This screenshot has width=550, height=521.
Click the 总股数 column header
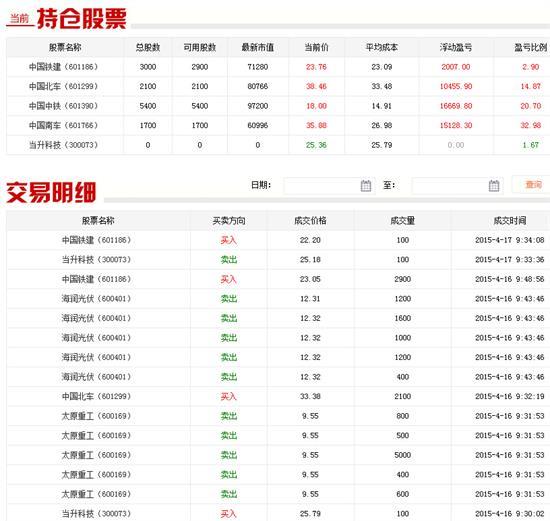(148, 47)
